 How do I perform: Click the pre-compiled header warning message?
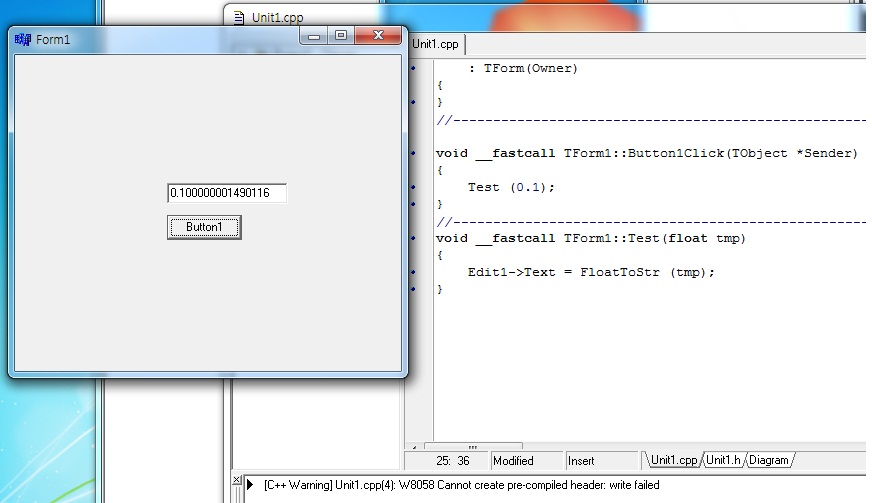[x=461, y=485]
